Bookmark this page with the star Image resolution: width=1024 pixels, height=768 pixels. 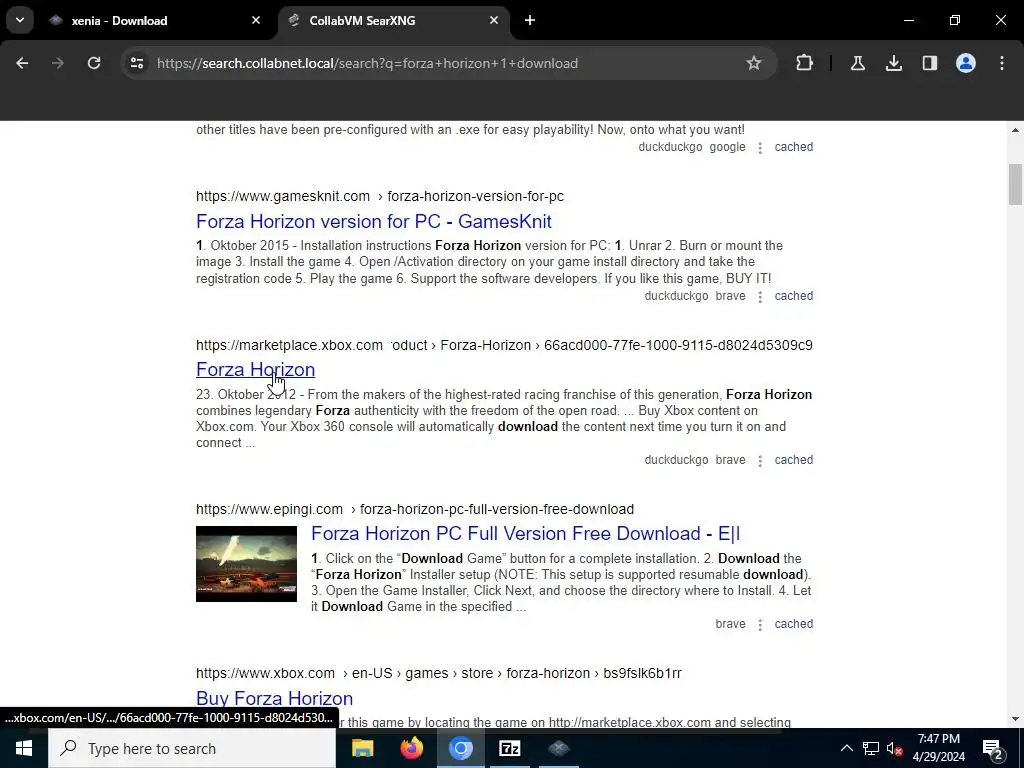click(754, 63)
